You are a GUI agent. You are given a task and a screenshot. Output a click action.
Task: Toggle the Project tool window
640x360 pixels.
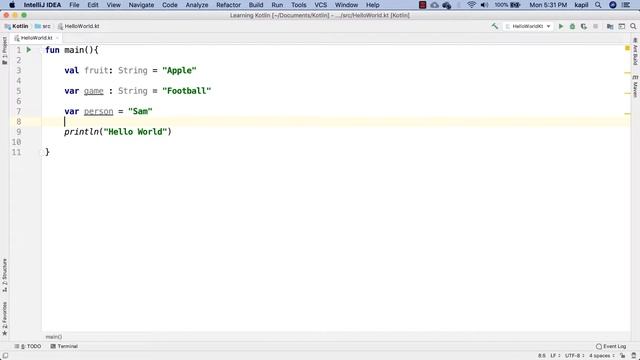tap(4, 51)
